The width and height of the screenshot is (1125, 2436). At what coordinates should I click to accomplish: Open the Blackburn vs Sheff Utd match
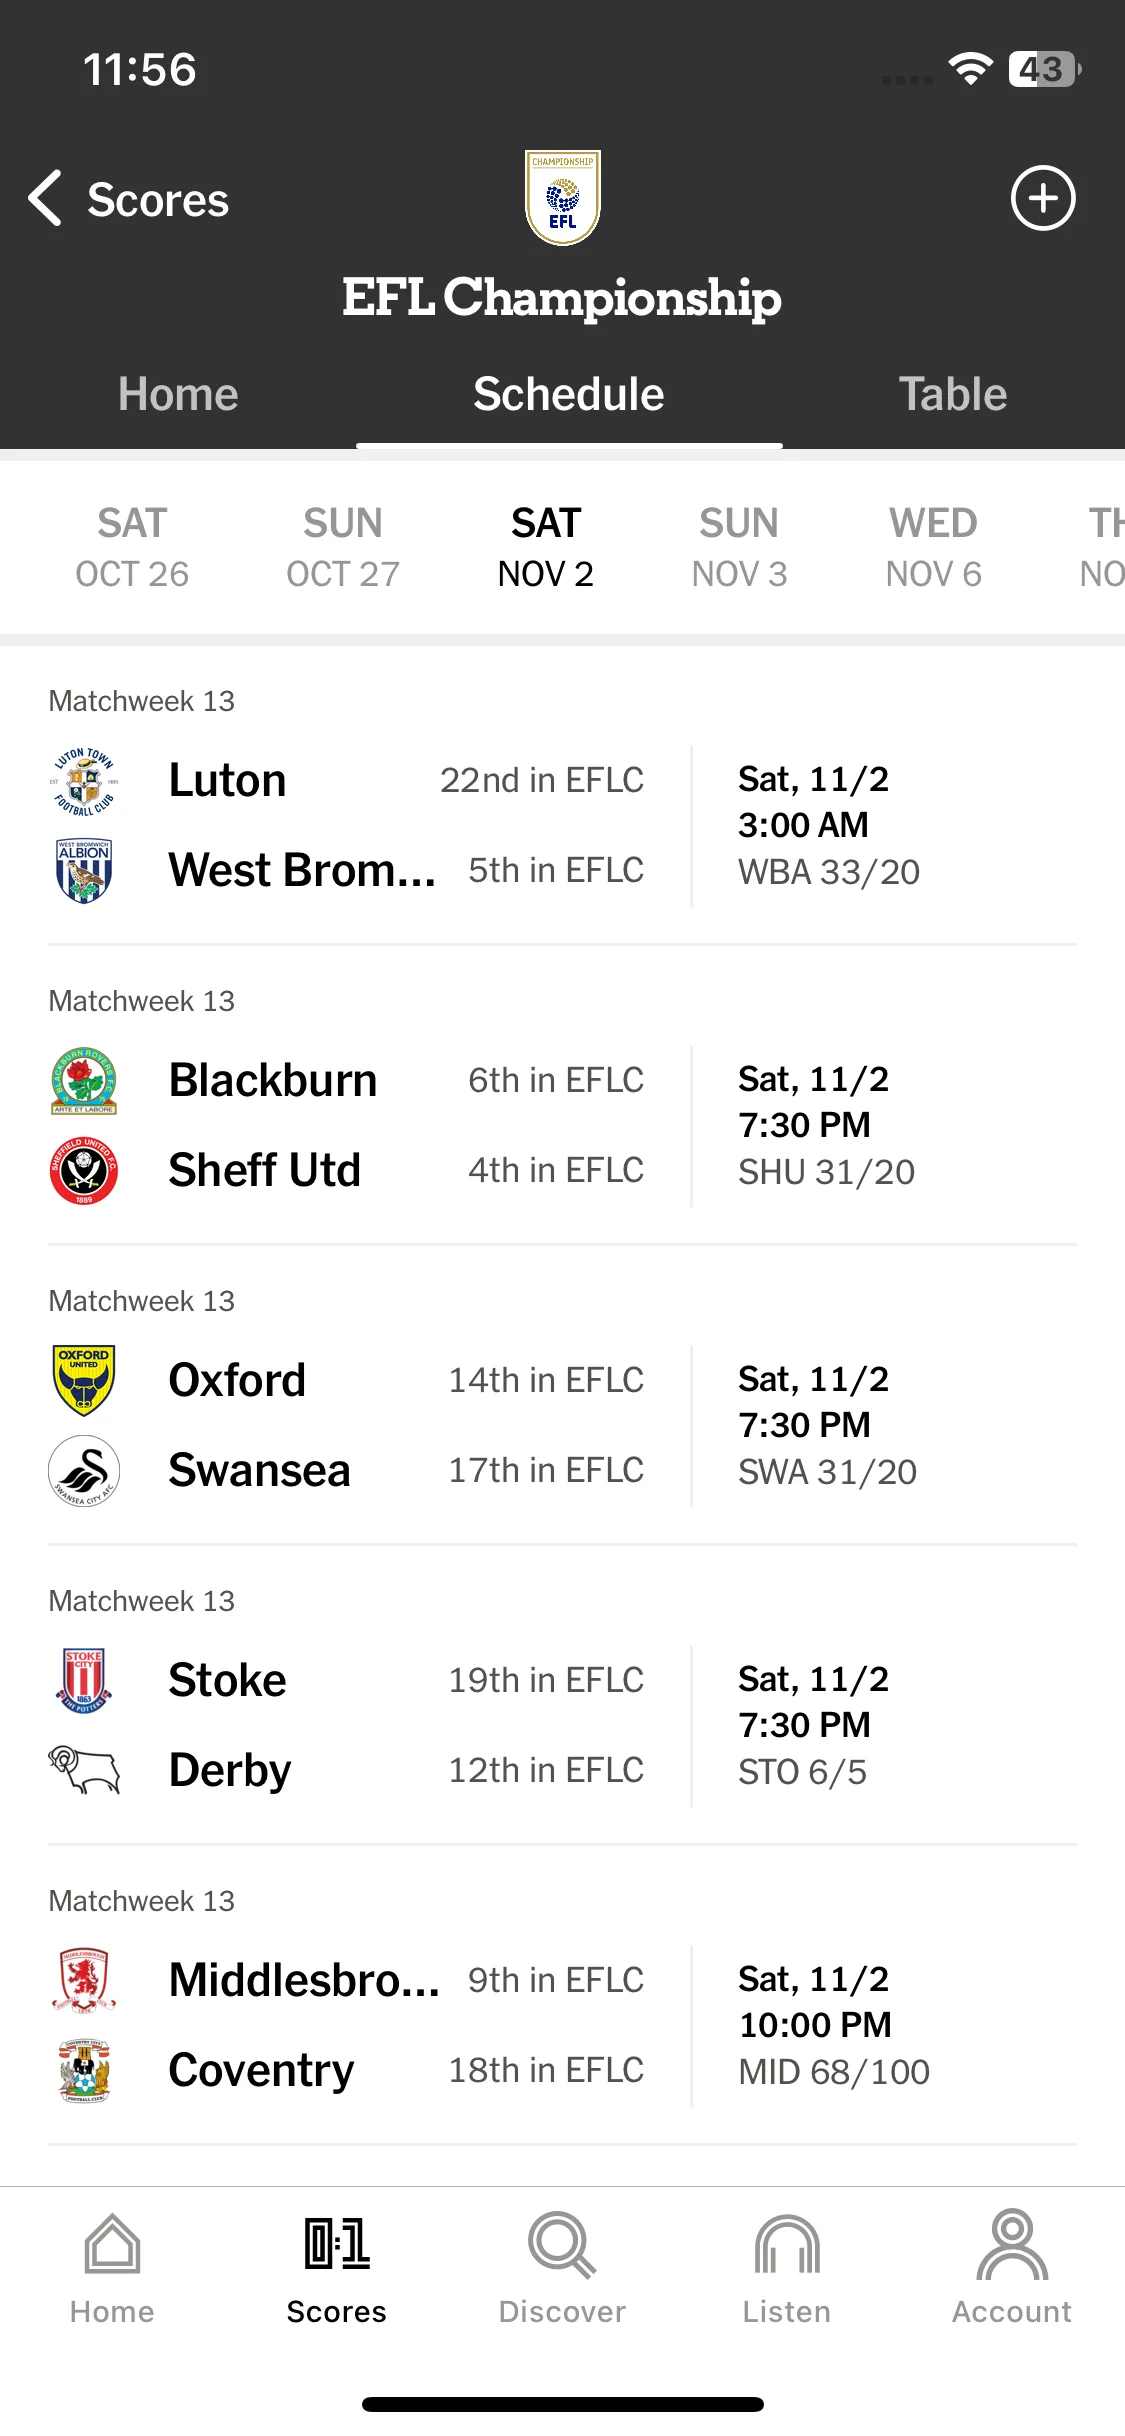click(x=562, y=1125)
